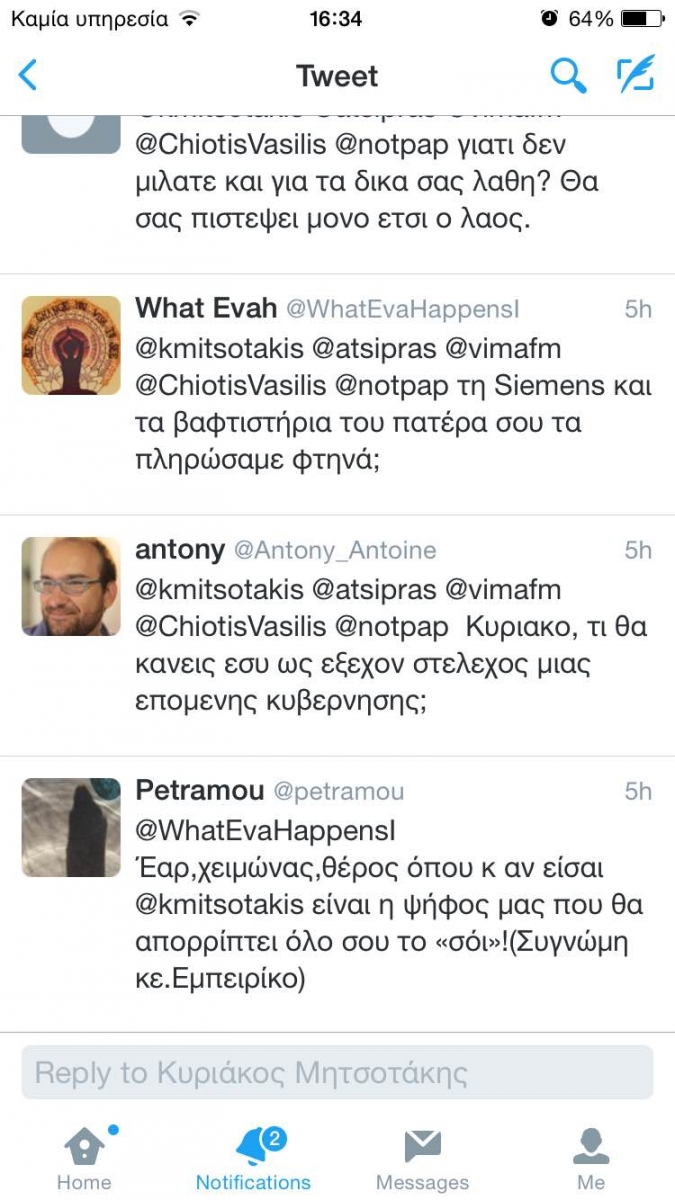
Task: Tap the alarm clock status icon
Action: 549,18
